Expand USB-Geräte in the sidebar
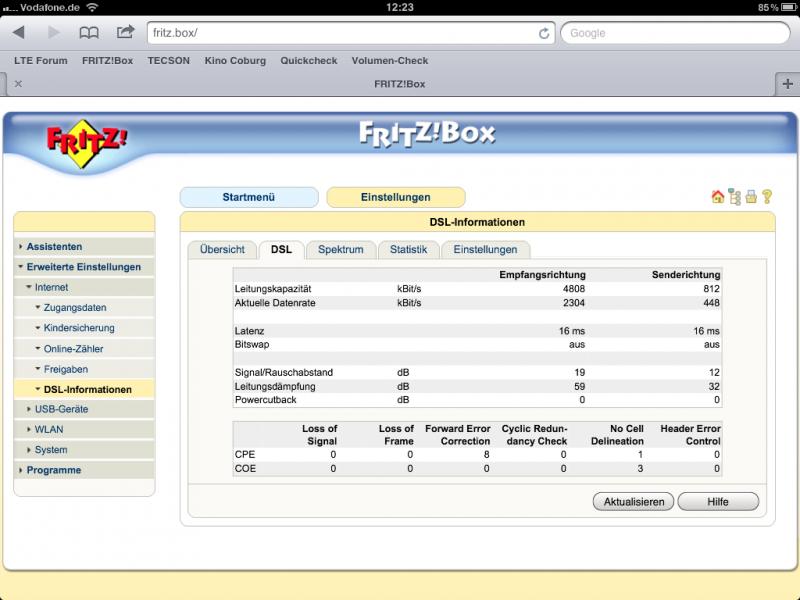Viewport: 800px width, 600px height. point(84,409)
